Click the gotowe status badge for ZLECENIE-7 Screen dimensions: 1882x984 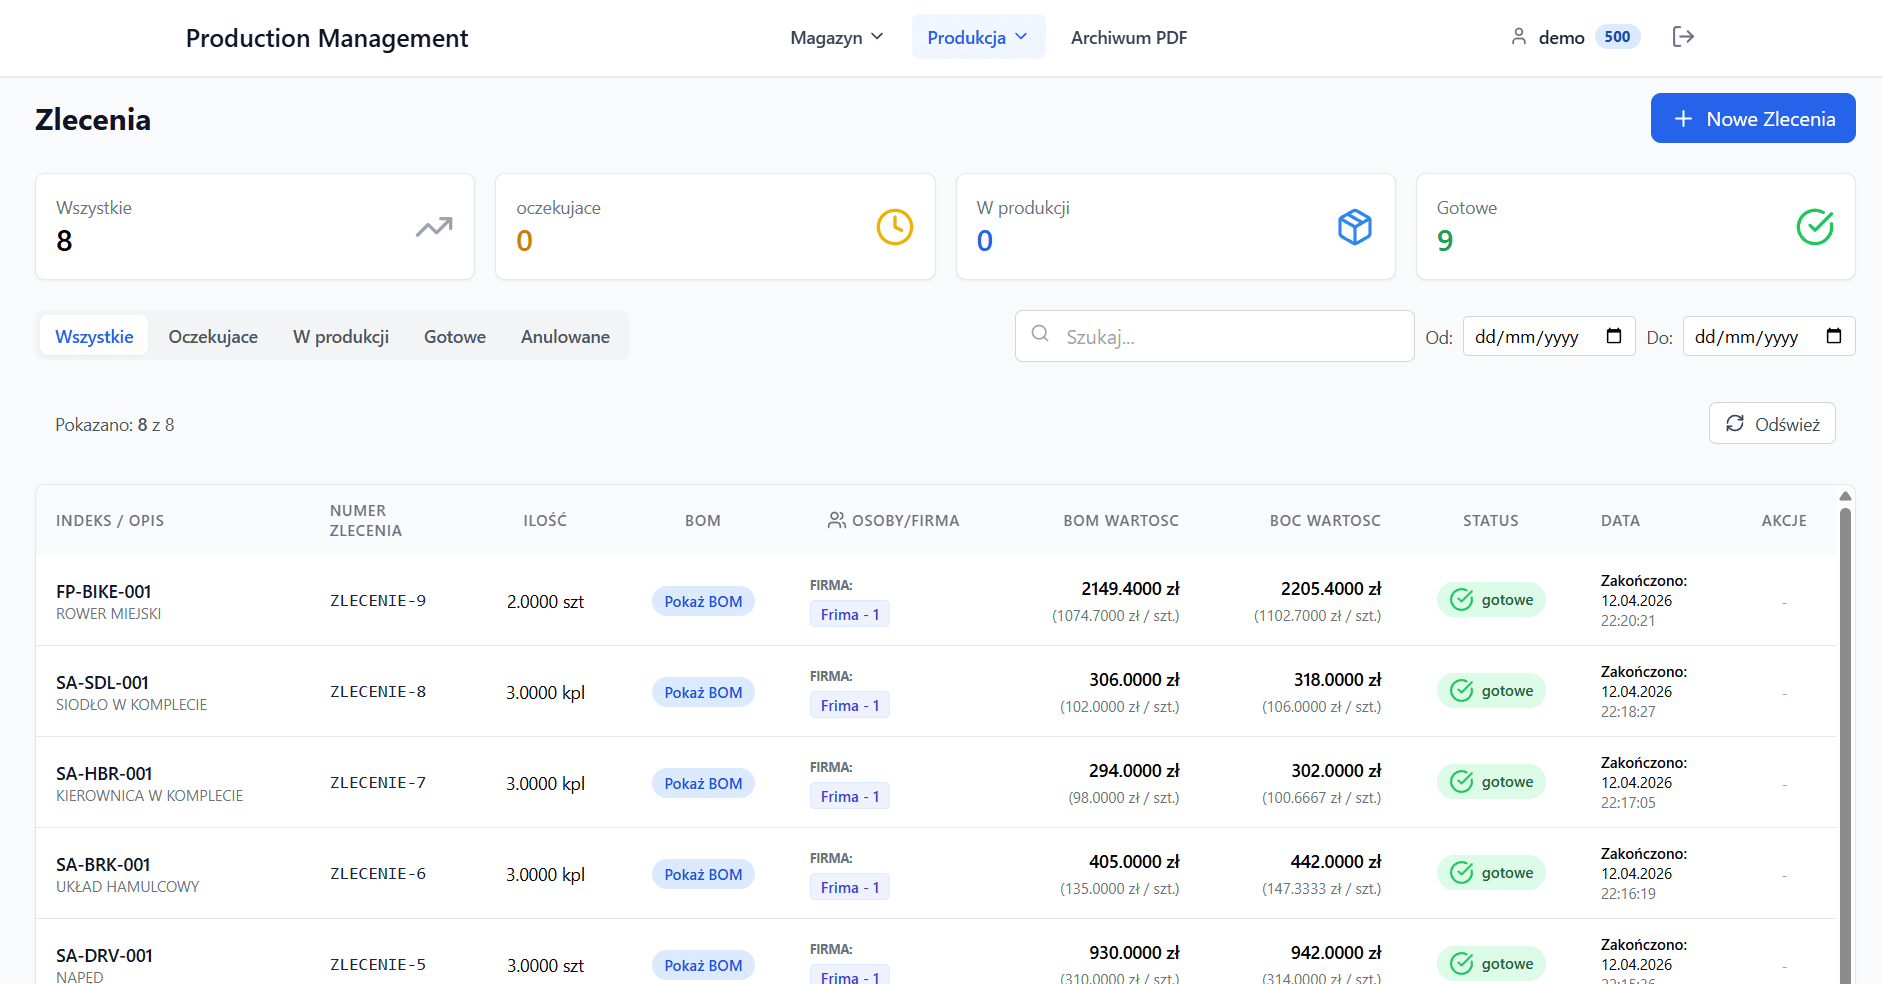coord(1491,782)
